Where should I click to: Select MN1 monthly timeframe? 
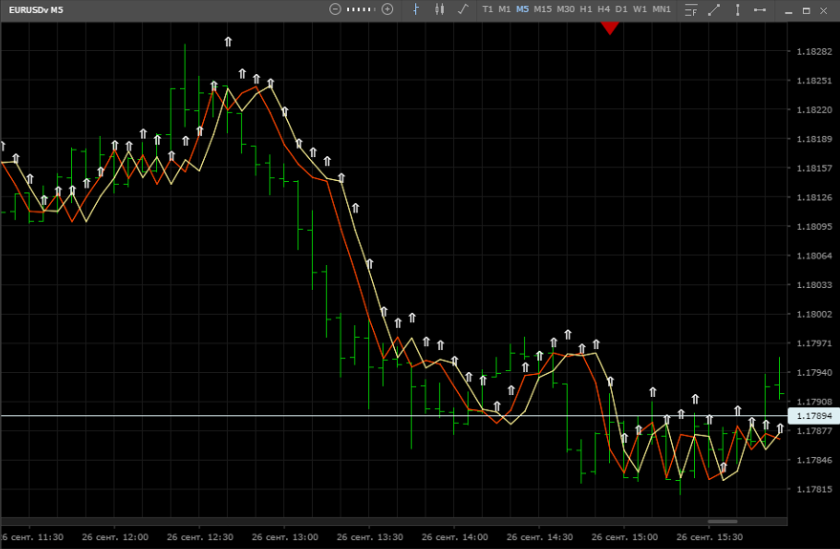(x=662, y=9)
